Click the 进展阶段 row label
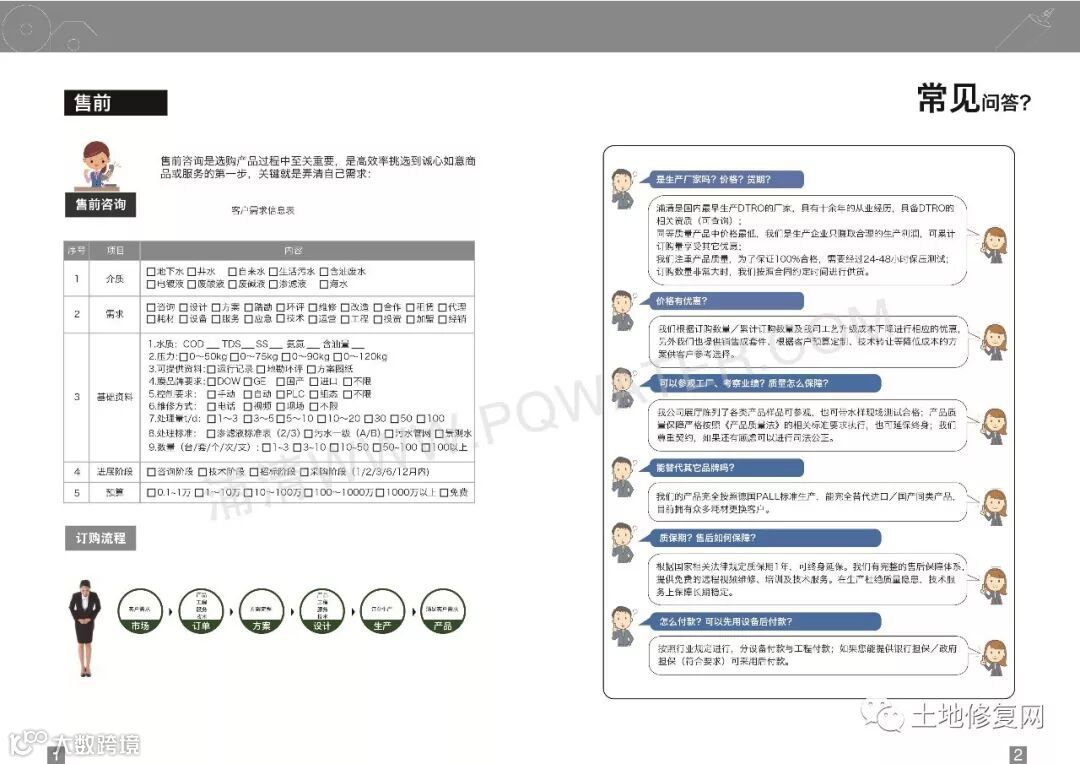Viewport: 1080px width, 764px height. click(114, 472)
